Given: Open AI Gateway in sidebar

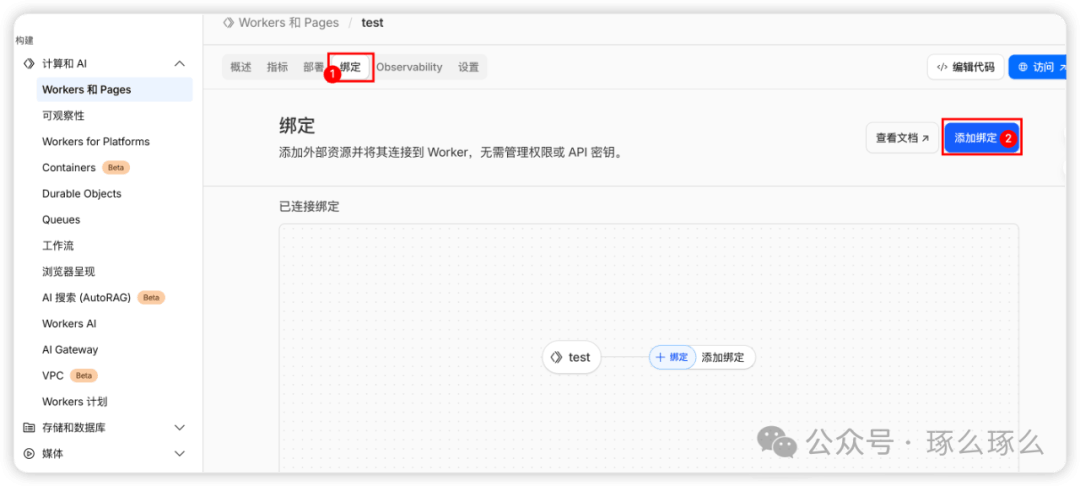Looking at the screenshot, I should click(x=70, y=350).
